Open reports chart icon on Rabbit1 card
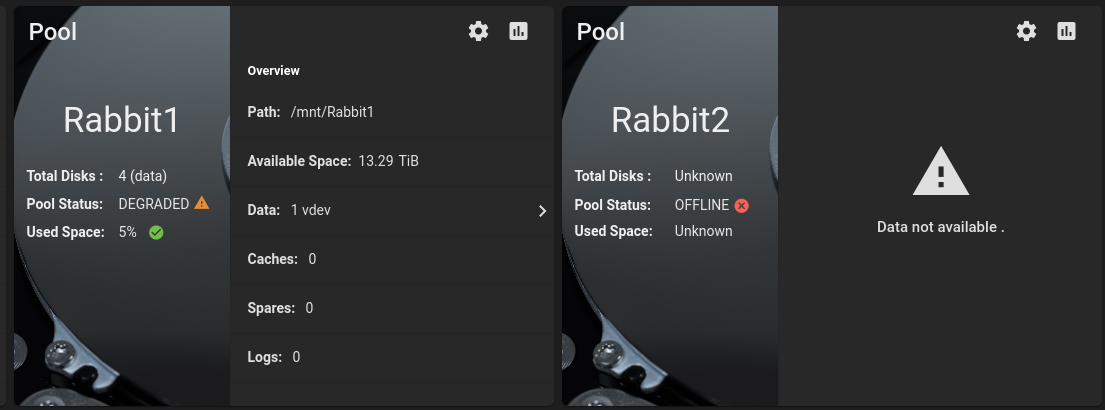Image resolution: width=1105 pixels, height=410 pixels. [519, 31]
